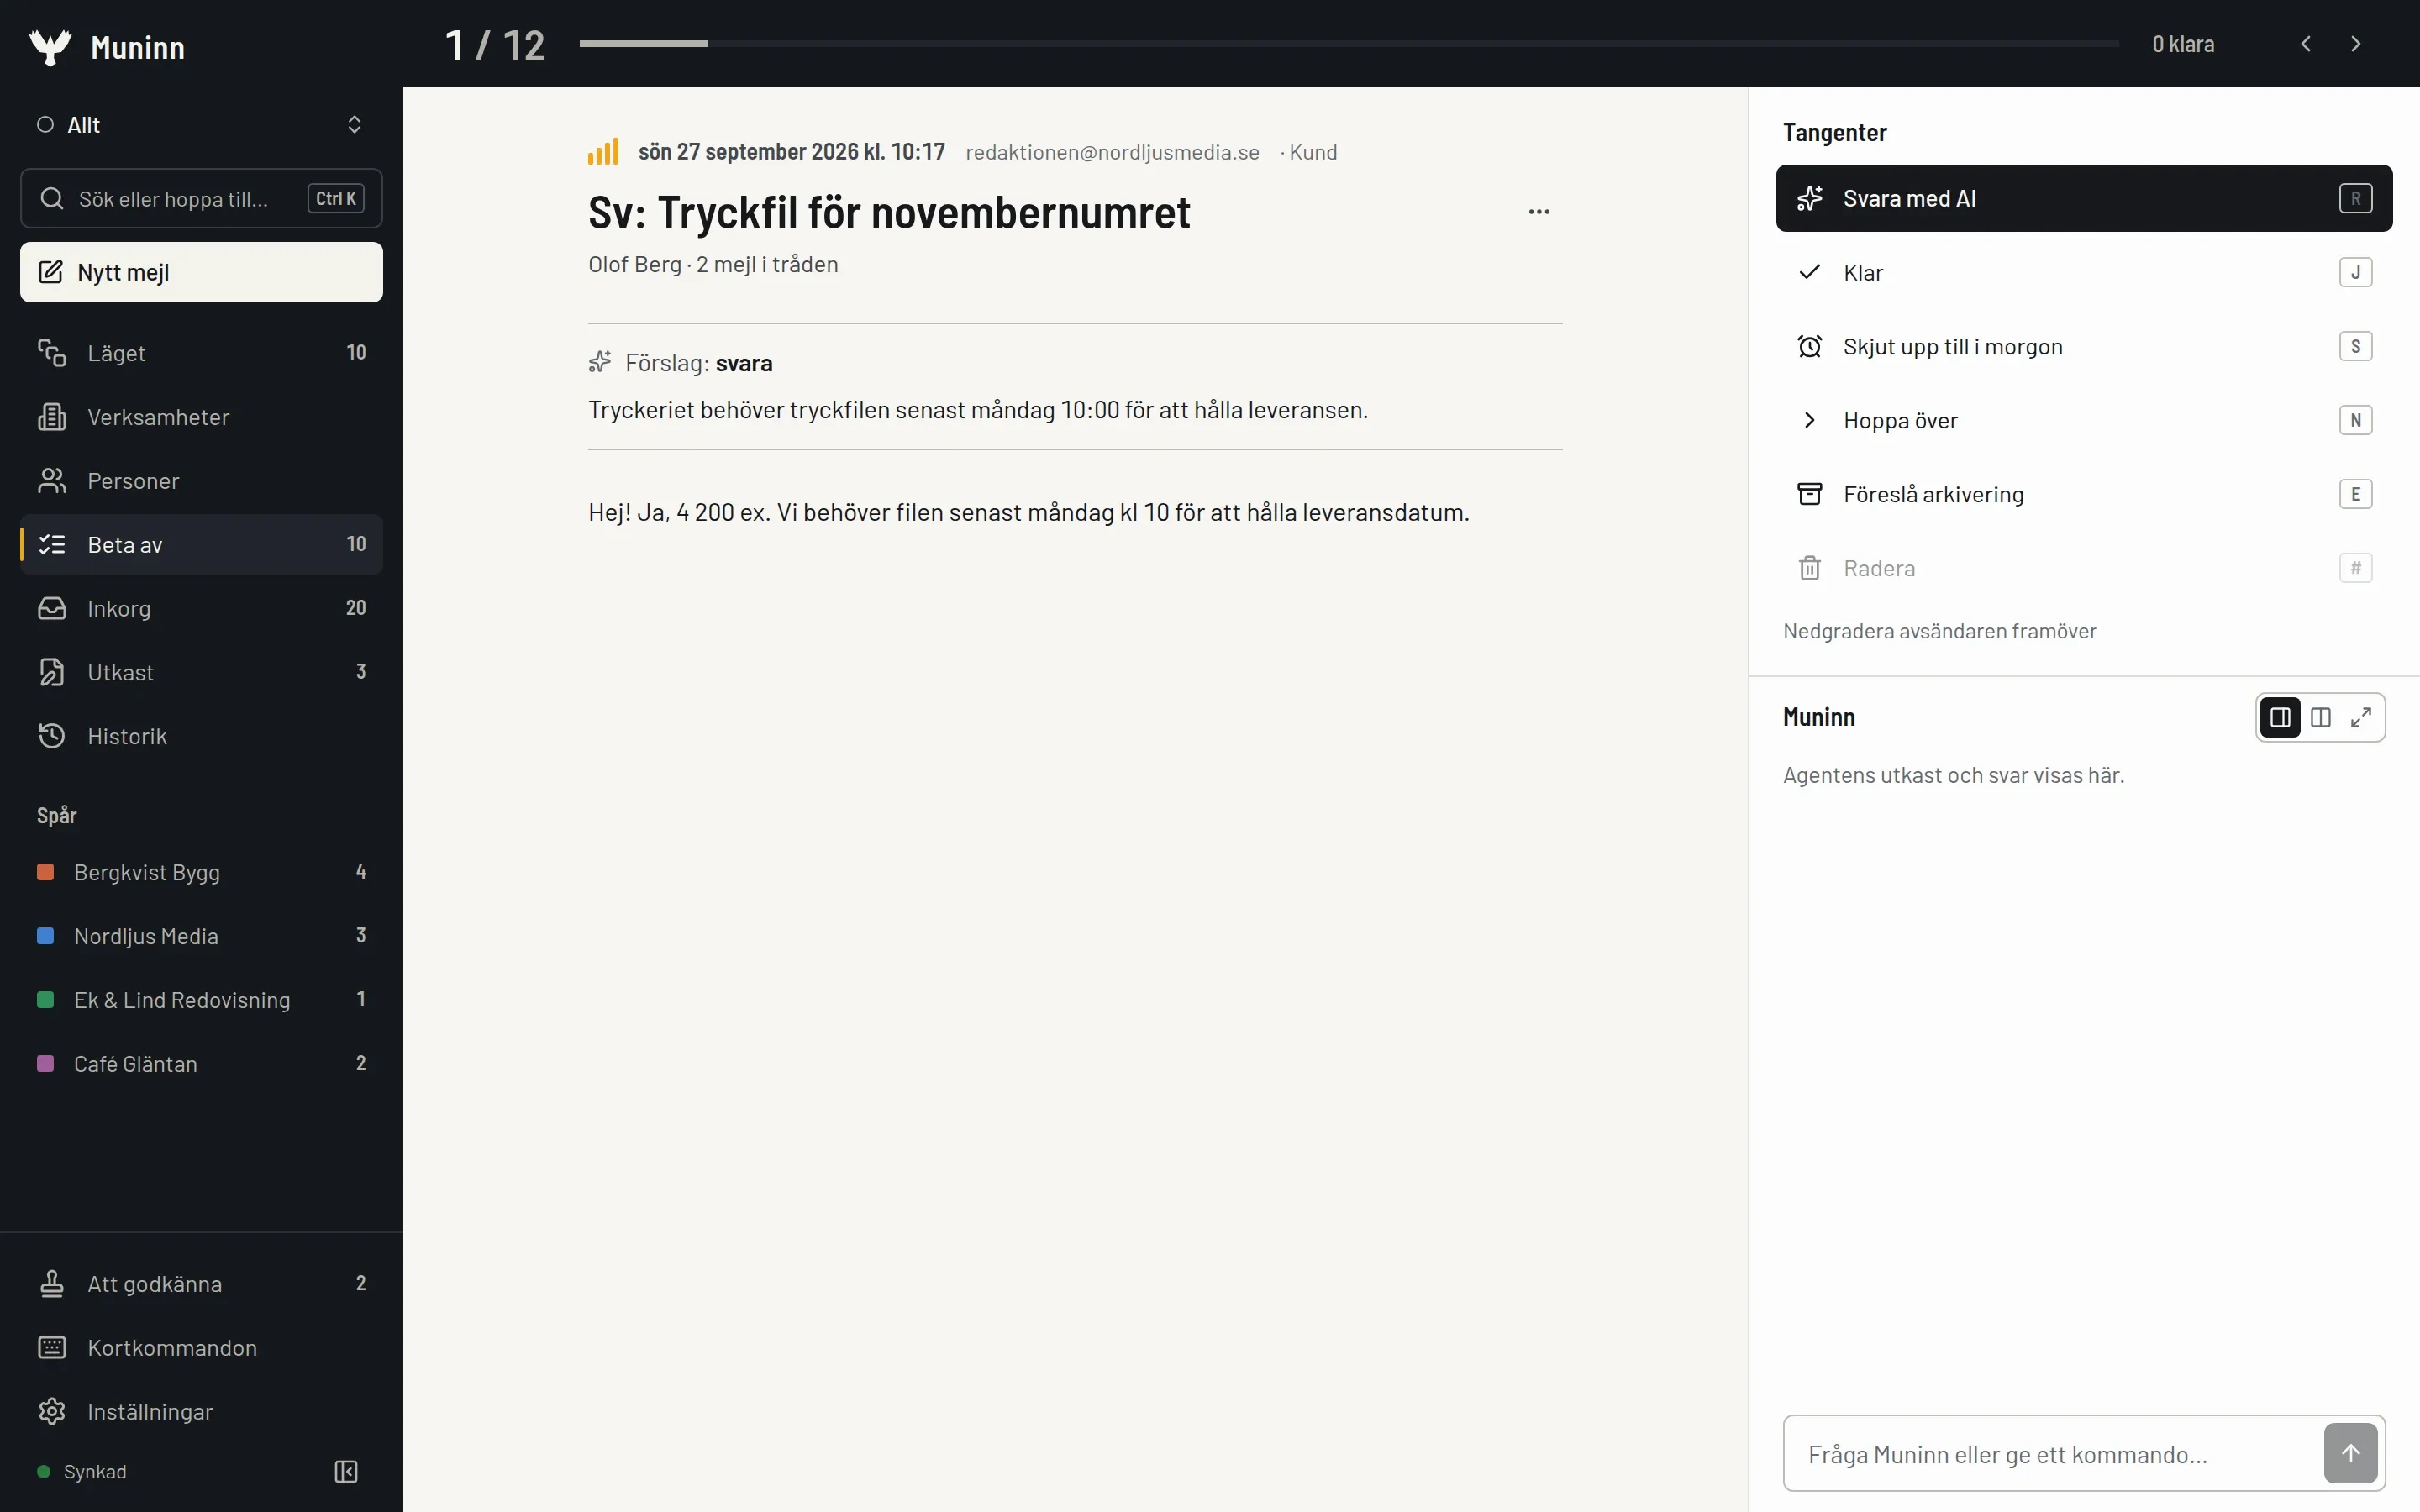This screenshot has height=1512, width=2420.
Task: Go to next email with right arrow
Action: 2356,44
